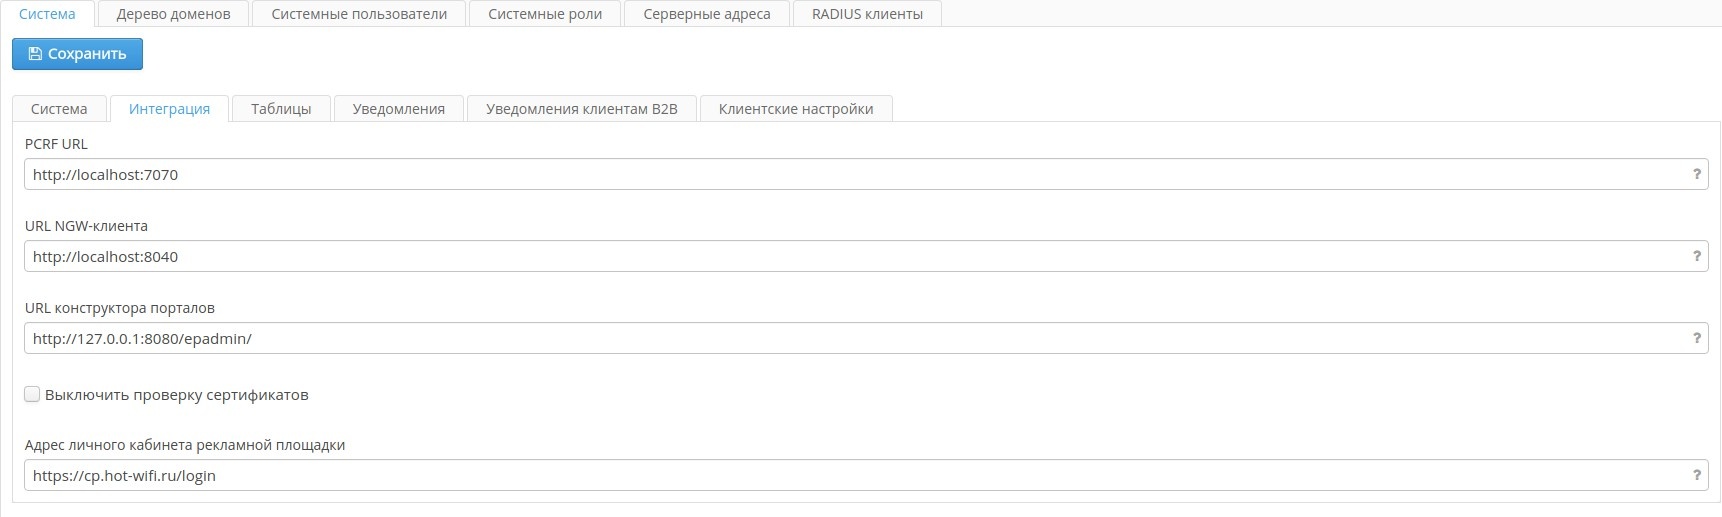Viewport: 1722px width, 517px height.
Task: Click help icon for URL конструктора порталов
Action: pyautogui.click(x=1696, y=338)
